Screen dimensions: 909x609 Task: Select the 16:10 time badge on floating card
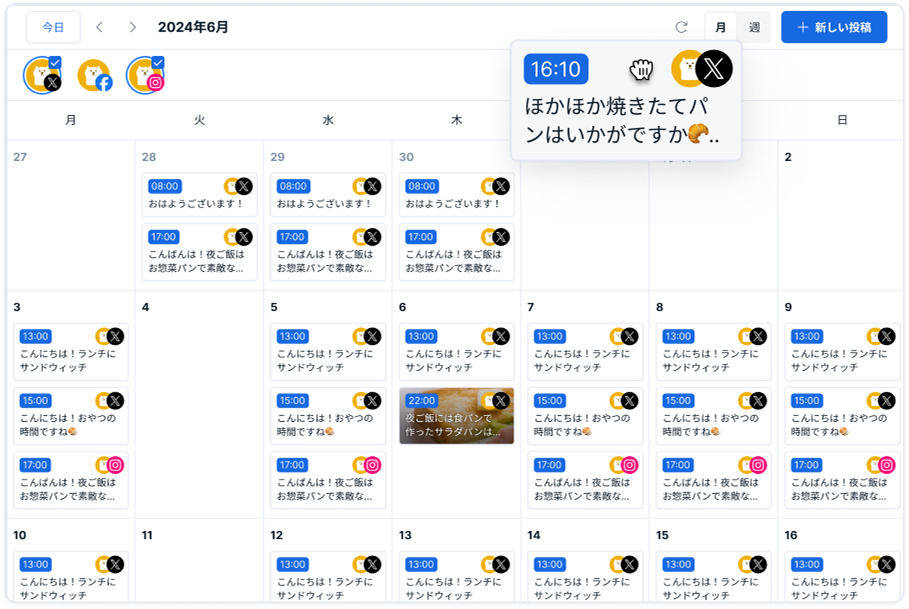tap(556, 69)
